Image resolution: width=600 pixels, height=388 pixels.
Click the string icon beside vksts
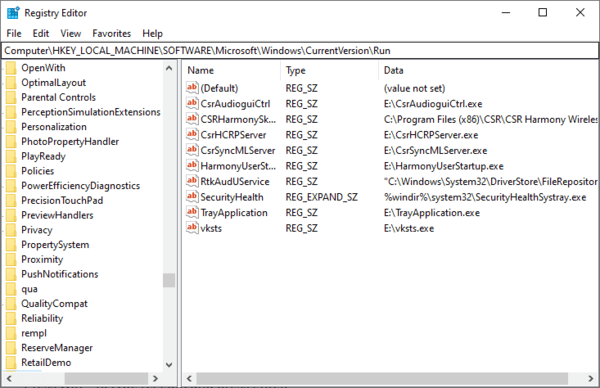(192, 228)
